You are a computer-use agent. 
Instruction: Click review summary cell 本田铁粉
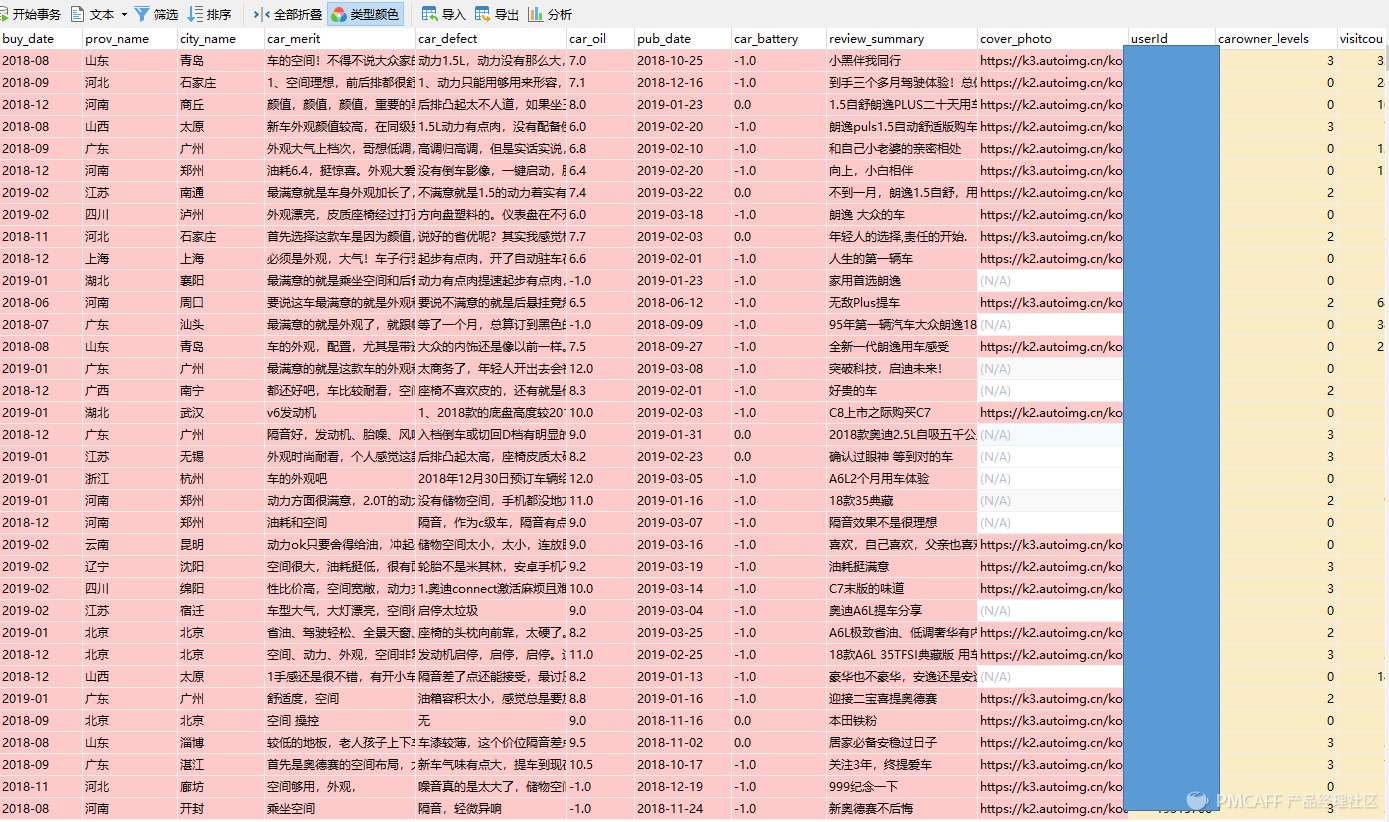coord(902,721)
